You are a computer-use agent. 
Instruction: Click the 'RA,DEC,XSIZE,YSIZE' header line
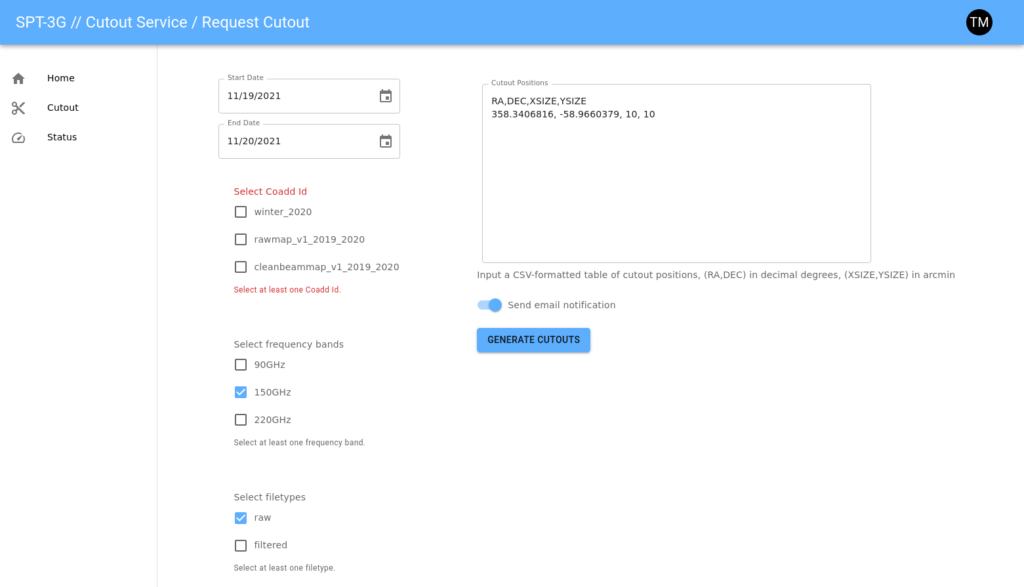click(539, 101)
